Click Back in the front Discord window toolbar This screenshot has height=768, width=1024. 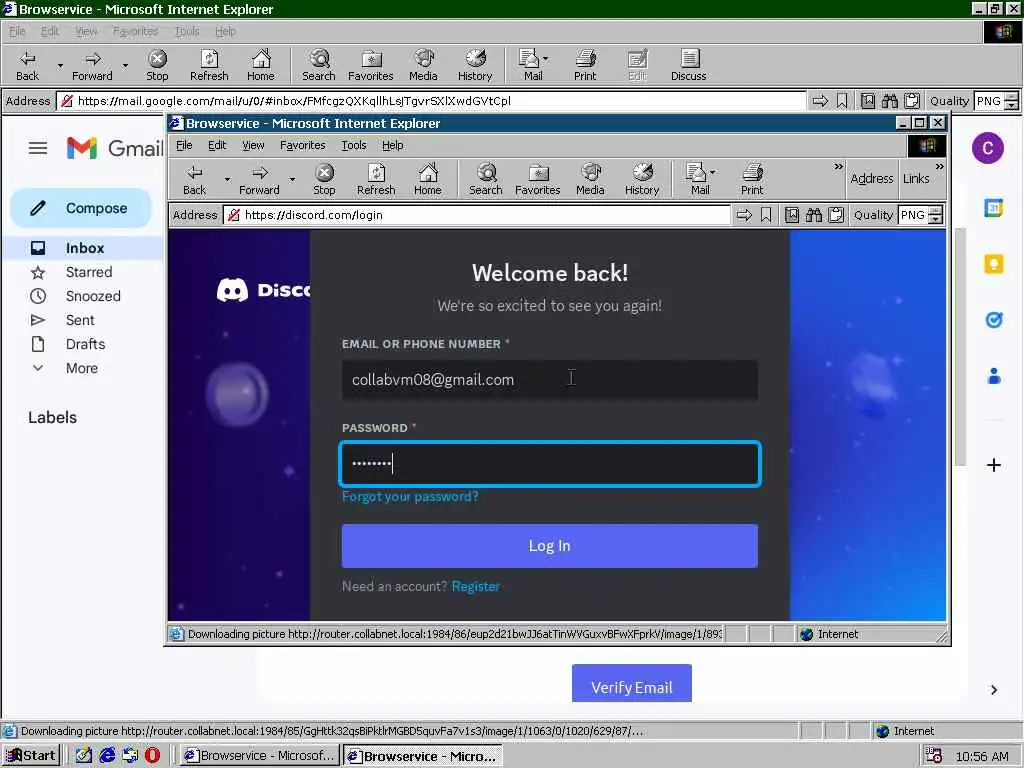(195, 180)
